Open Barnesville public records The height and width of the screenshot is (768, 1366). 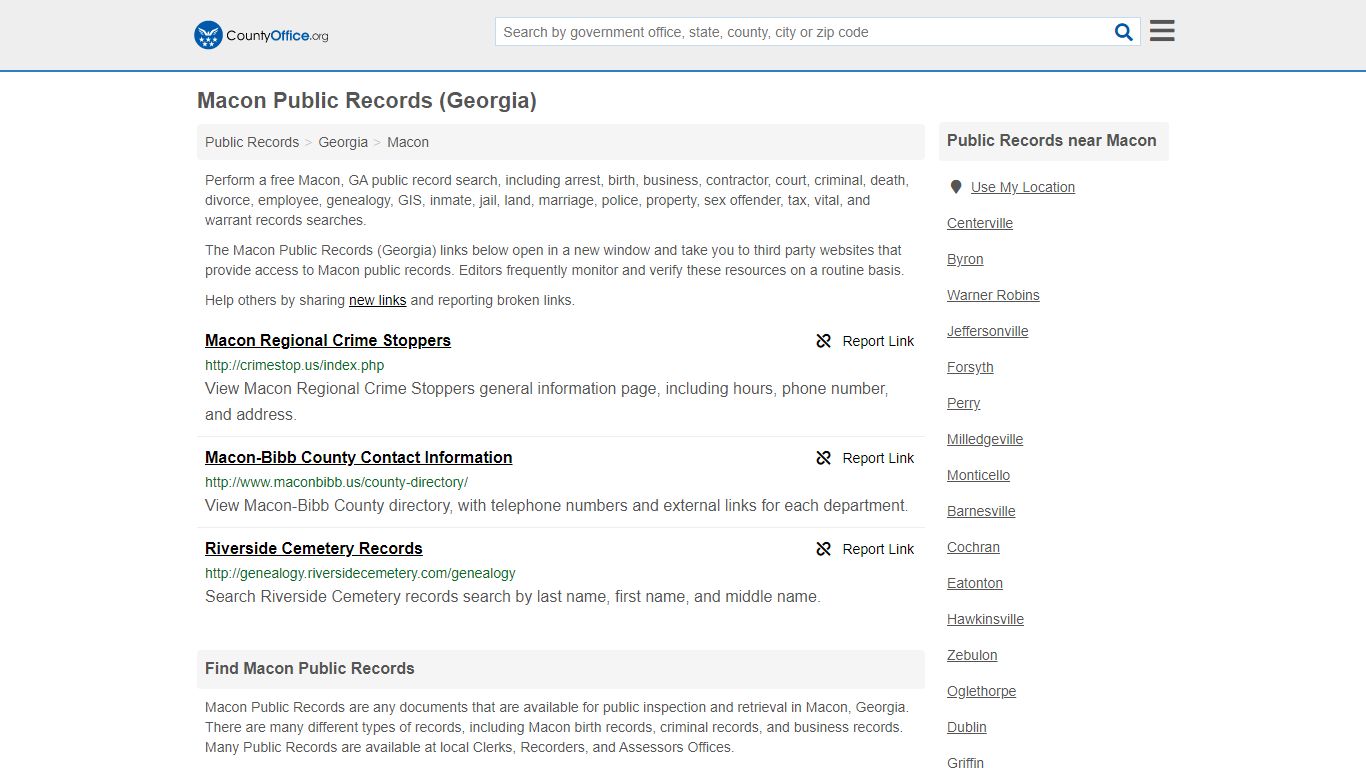pyautogui.click(x=981, y=511)
